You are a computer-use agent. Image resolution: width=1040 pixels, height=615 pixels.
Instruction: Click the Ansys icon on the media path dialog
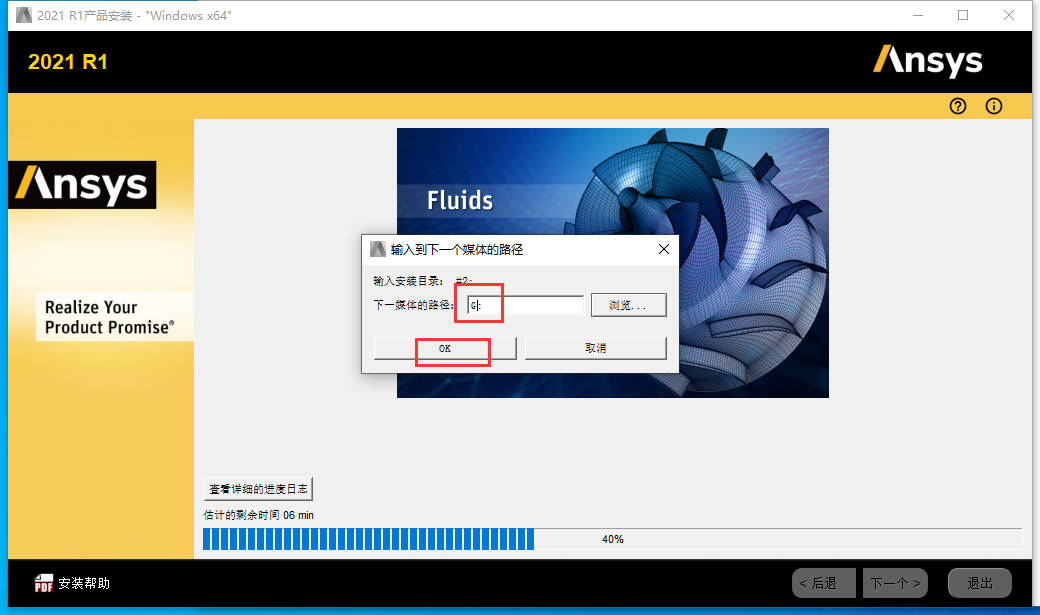[378, 249]
